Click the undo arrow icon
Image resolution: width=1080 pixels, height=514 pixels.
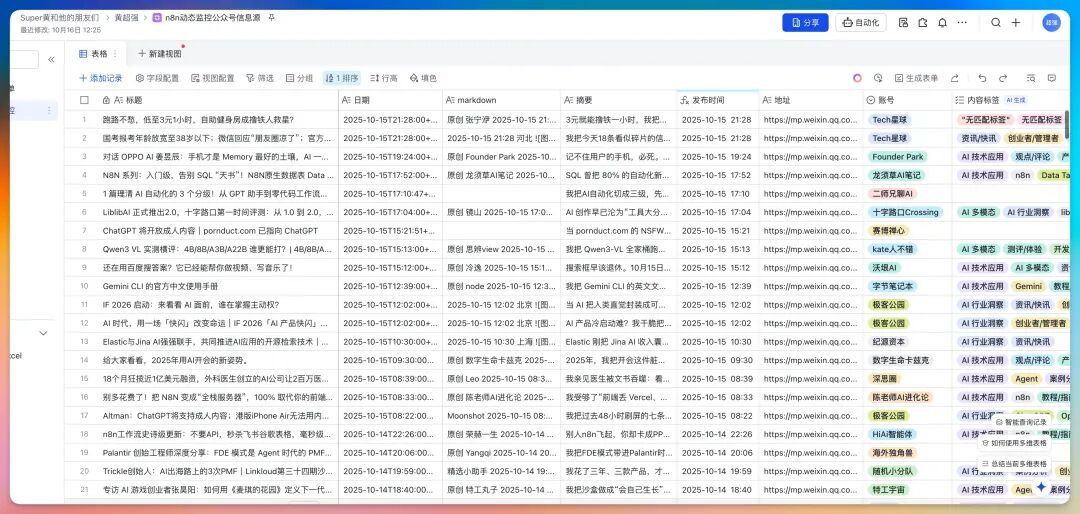click(982, 78)
